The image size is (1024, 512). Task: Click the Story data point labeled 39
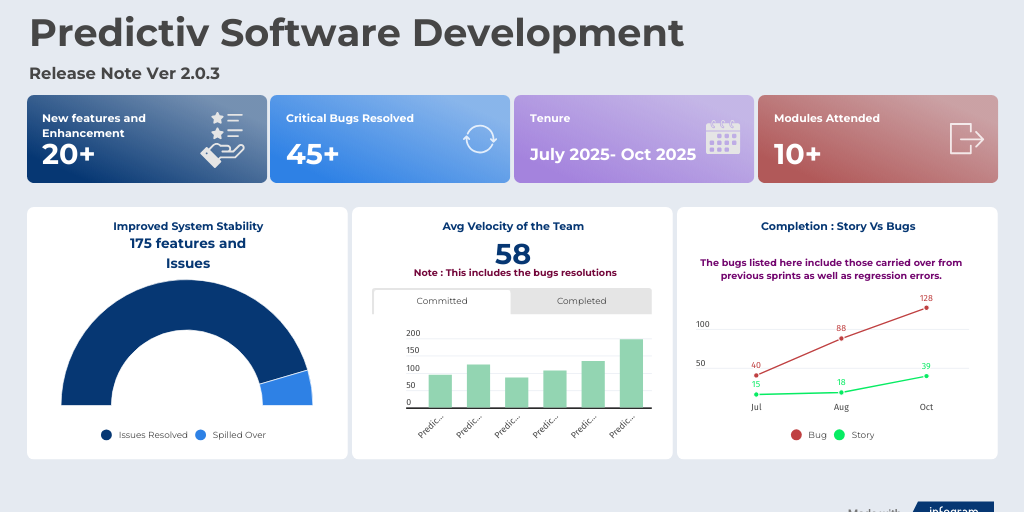coord(926,376)
